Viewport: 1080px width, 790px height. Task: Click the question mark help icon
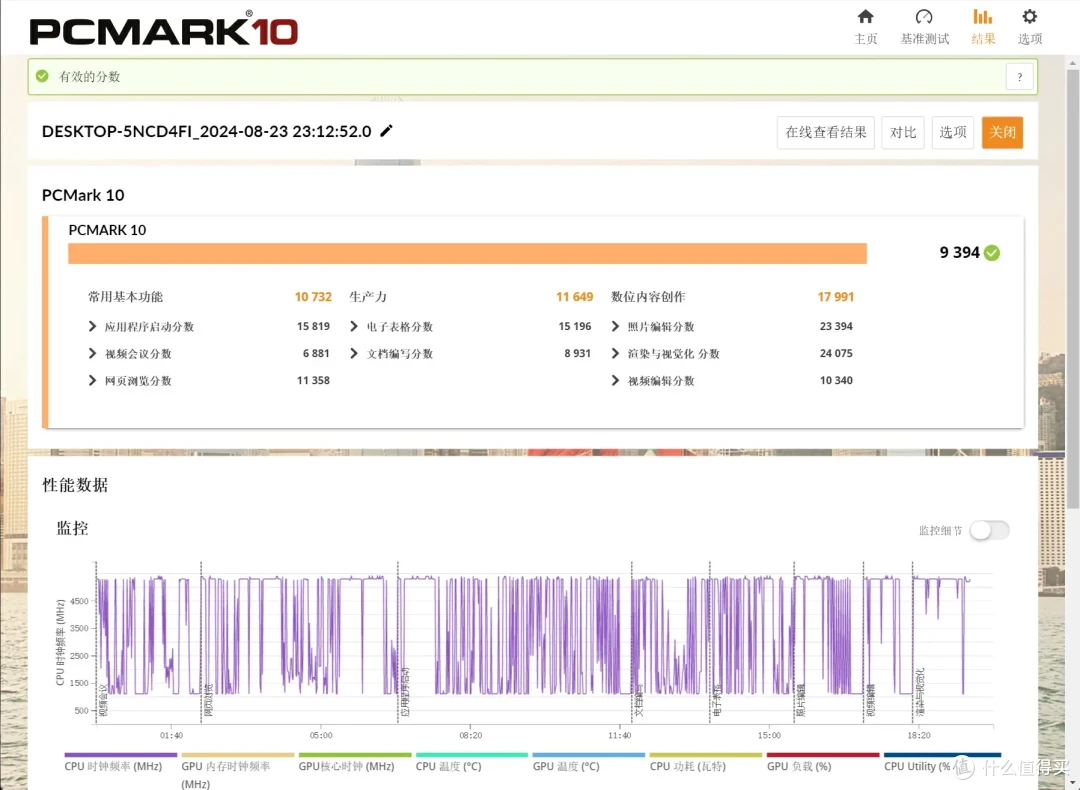(1019, 76)
